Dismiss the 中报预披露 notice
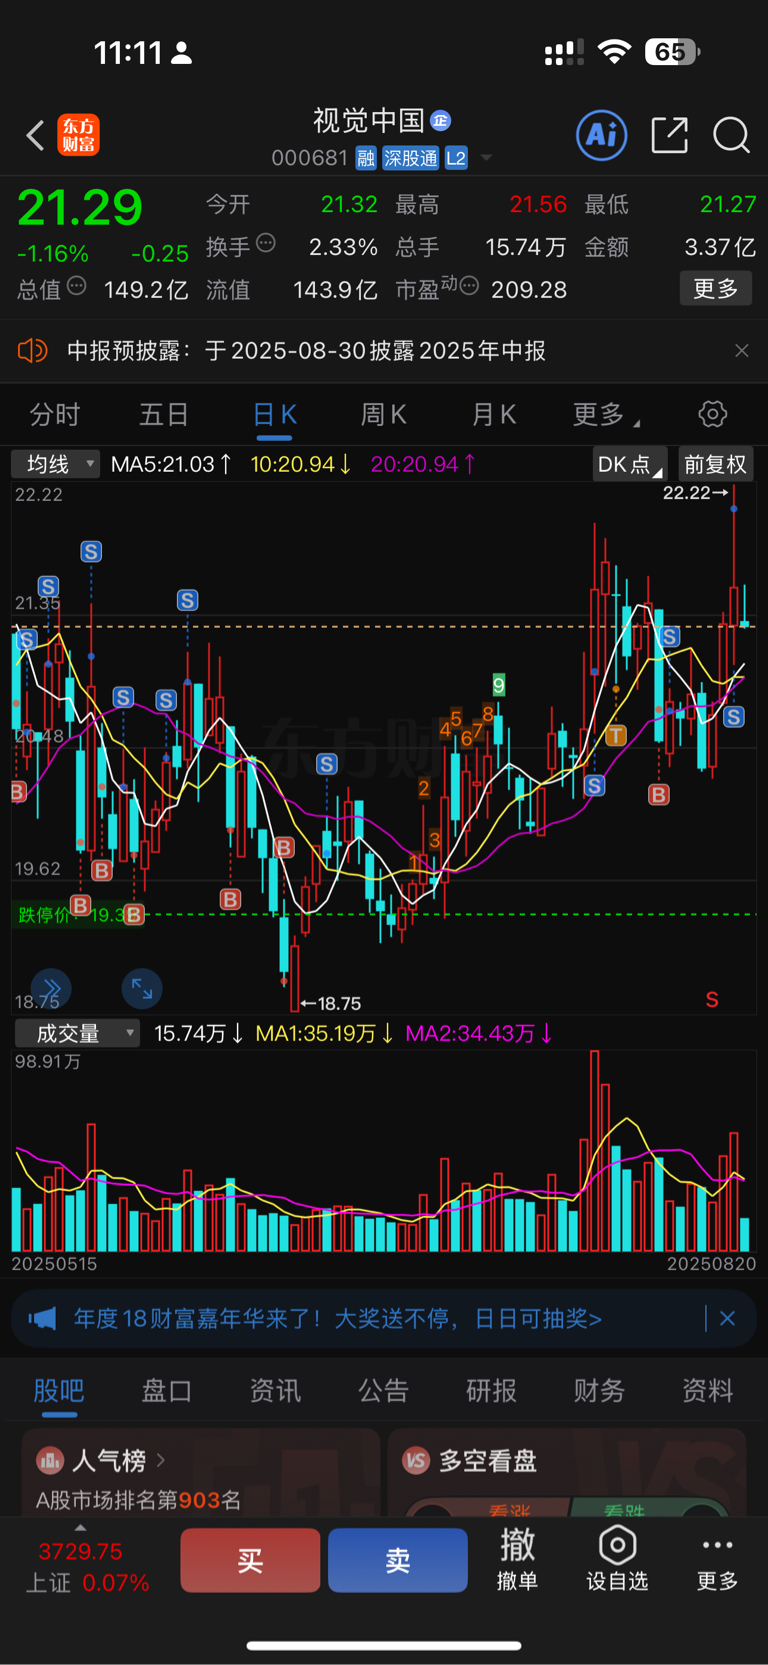The image size is (768, 1665). click(x=741, y=351)
